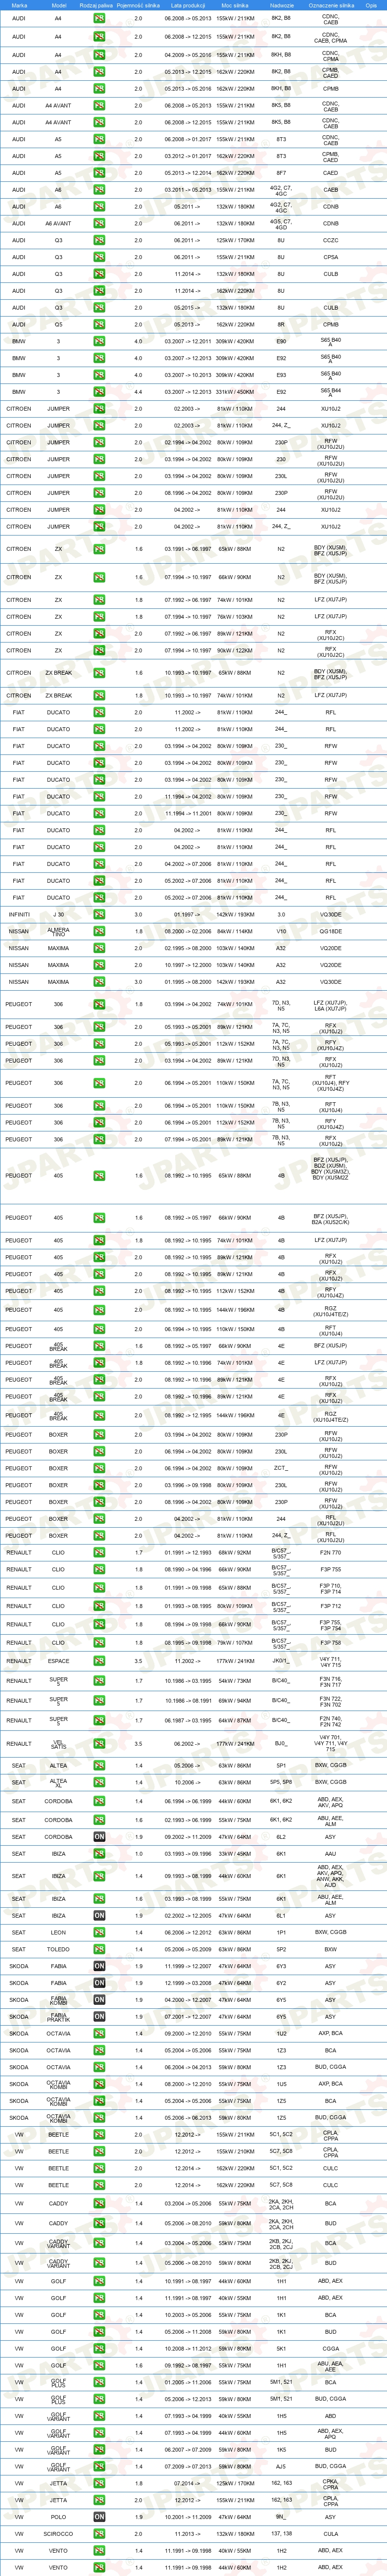Click the petrol icon in BMW 3 4.4 row

(99, 392)
